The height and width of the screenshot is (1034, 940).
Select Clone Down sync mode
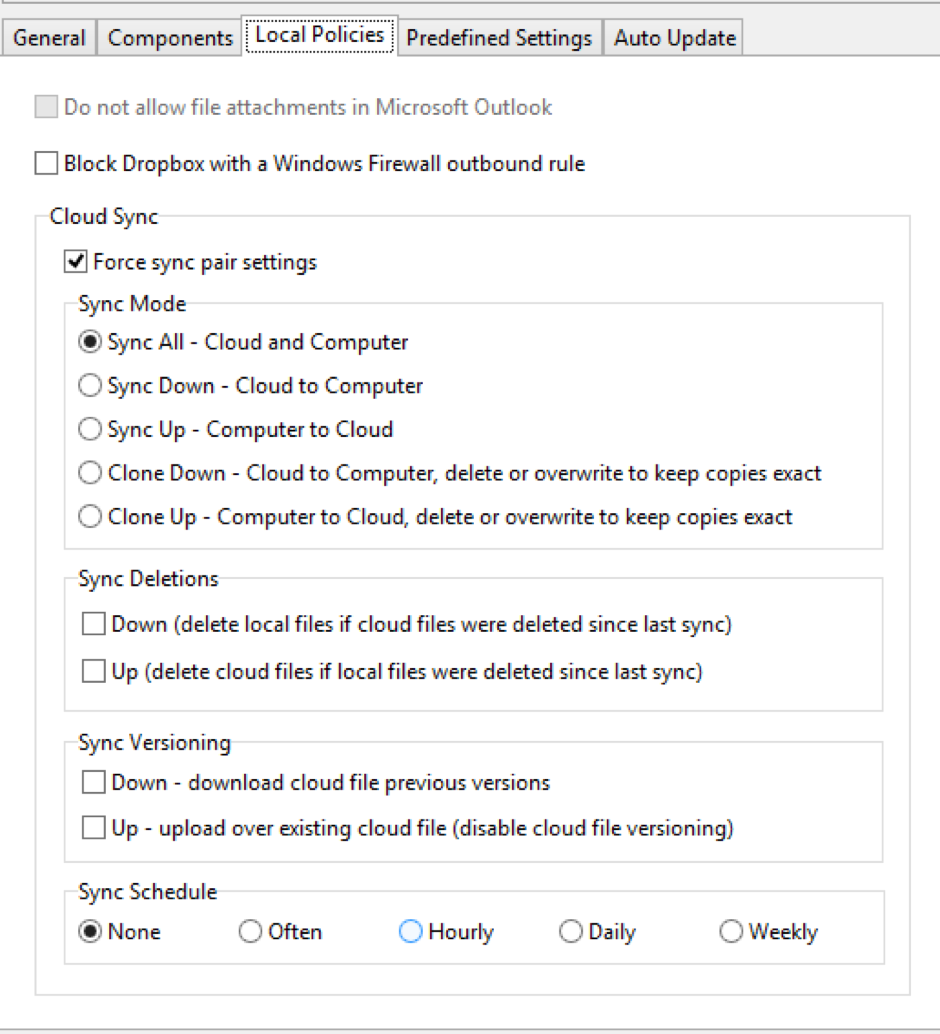pyautogui.click(x=90, y=473)
